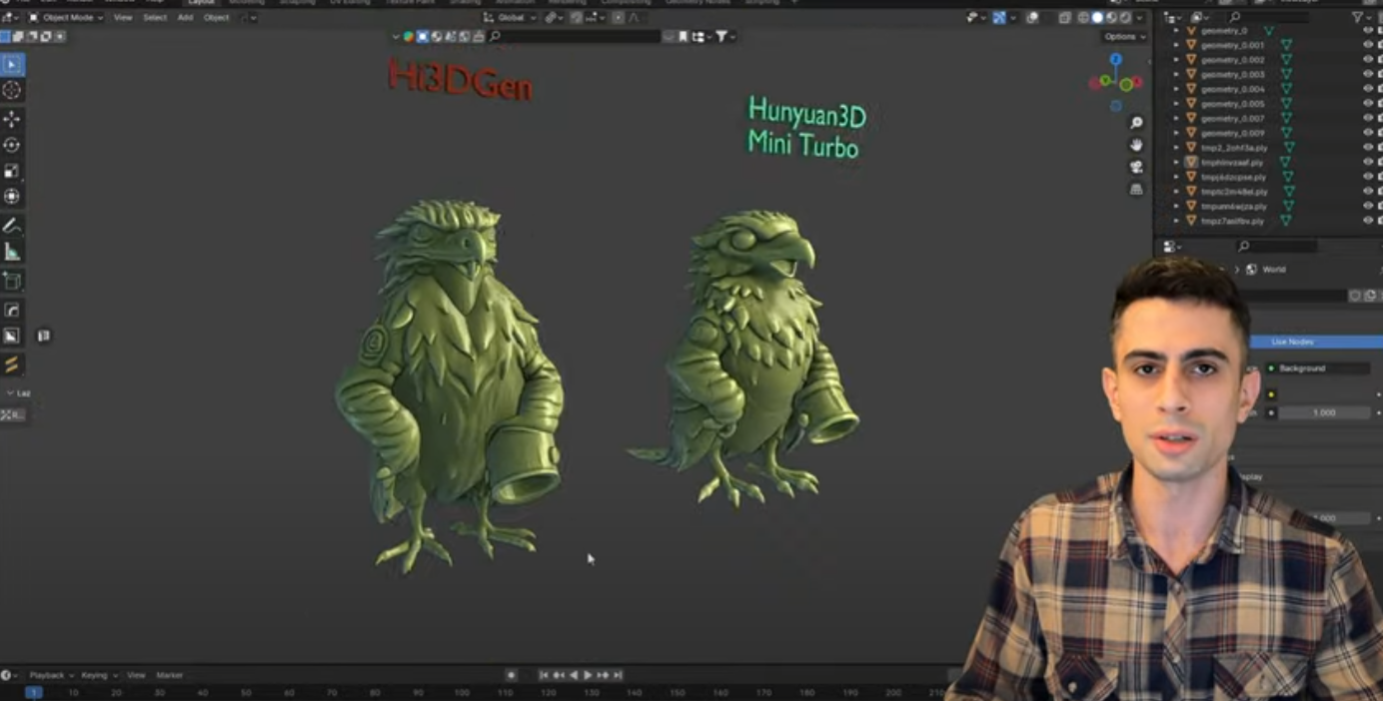Select the Annotate pencil tool
The image size is (1383, 701).
click(x=12, y=226)
